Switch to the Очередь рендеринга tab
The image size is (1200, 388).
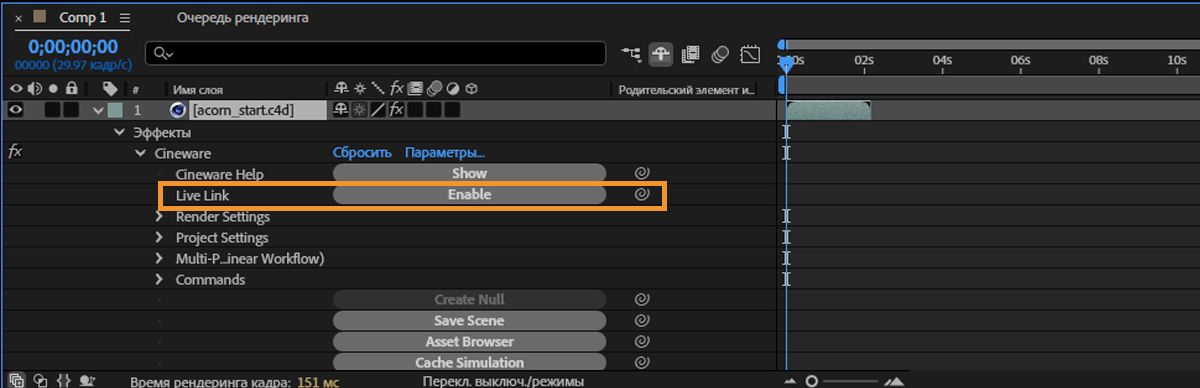click(243, 18)
